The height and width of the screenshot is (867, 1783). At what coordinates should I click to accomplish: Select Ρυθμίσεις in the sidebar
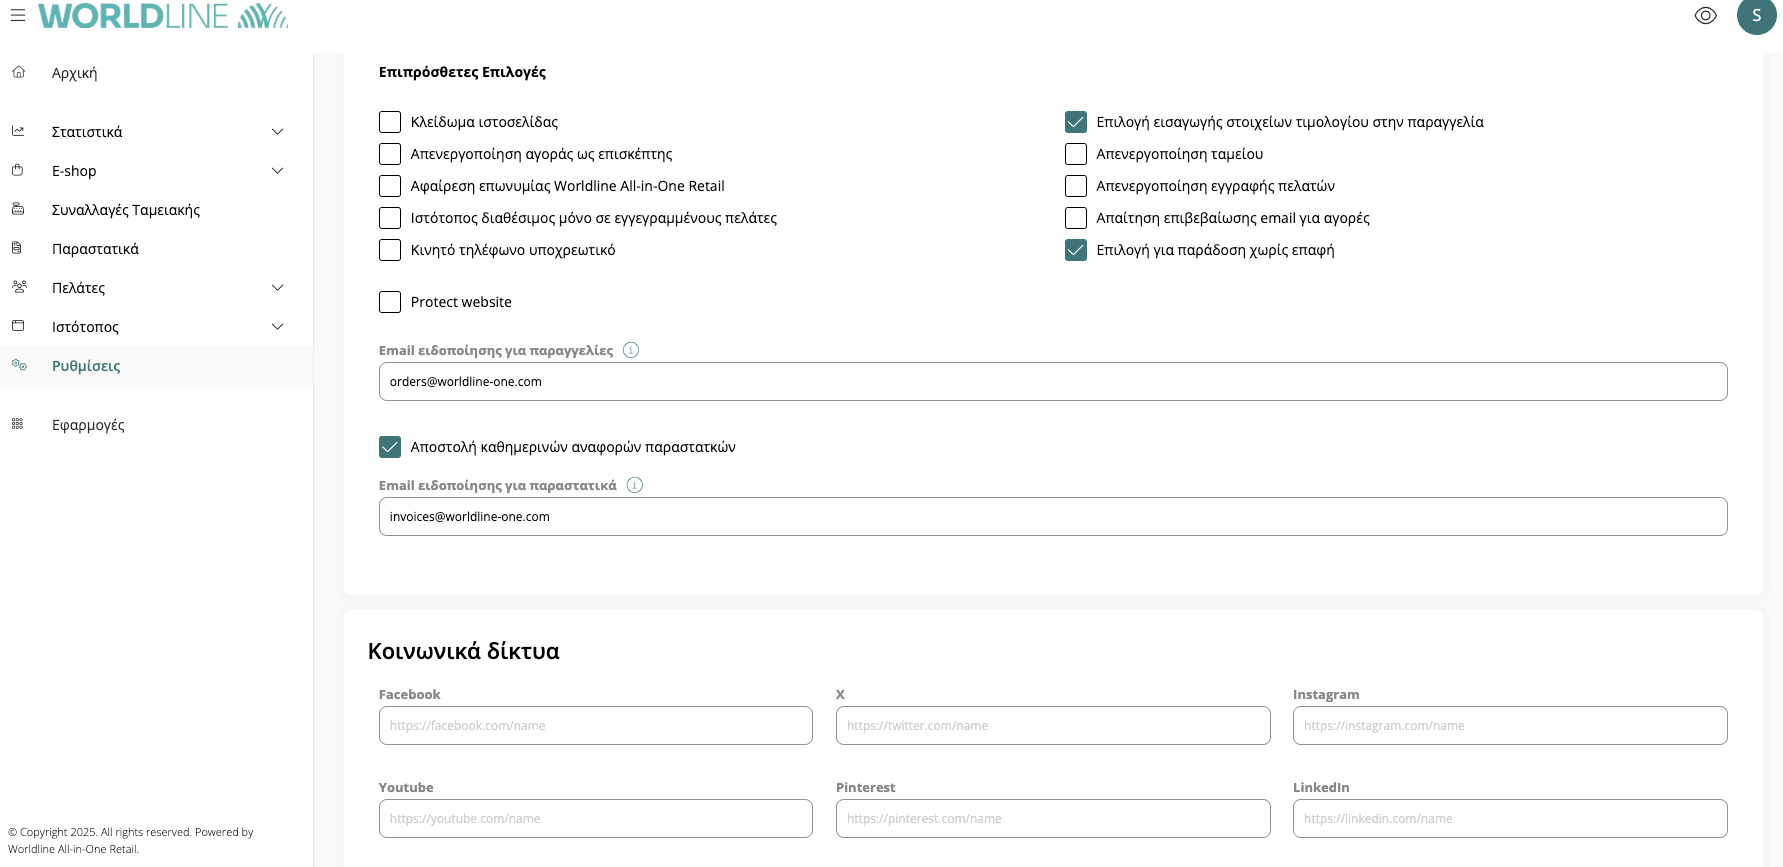click(86, 366)
